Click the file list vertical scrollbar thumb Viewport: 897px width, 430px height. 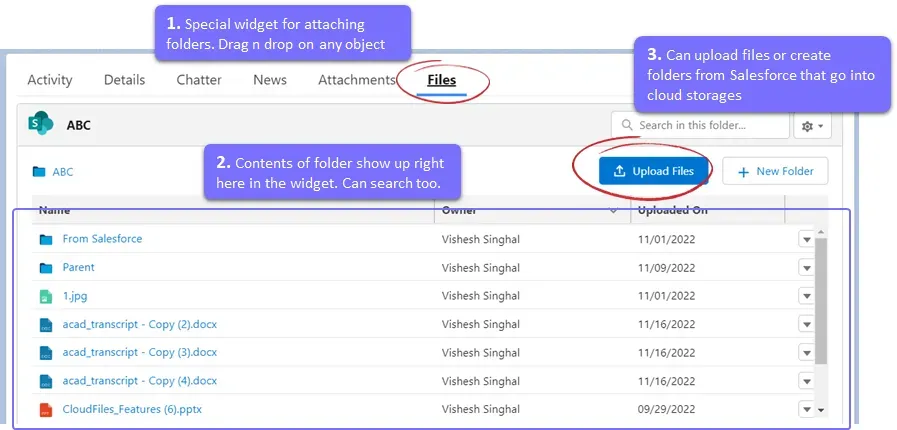(820, 301)
